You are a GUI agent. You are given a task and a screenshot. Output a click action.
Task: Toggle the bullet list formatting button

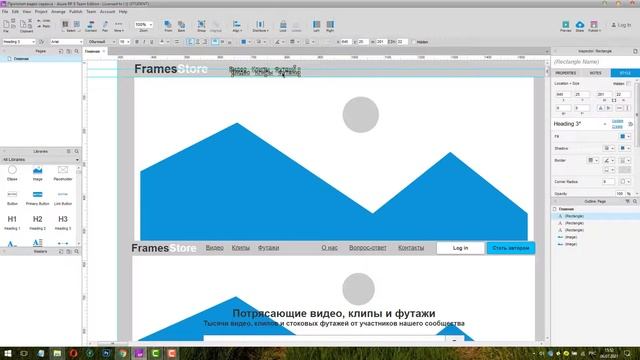tap(177, 42)
